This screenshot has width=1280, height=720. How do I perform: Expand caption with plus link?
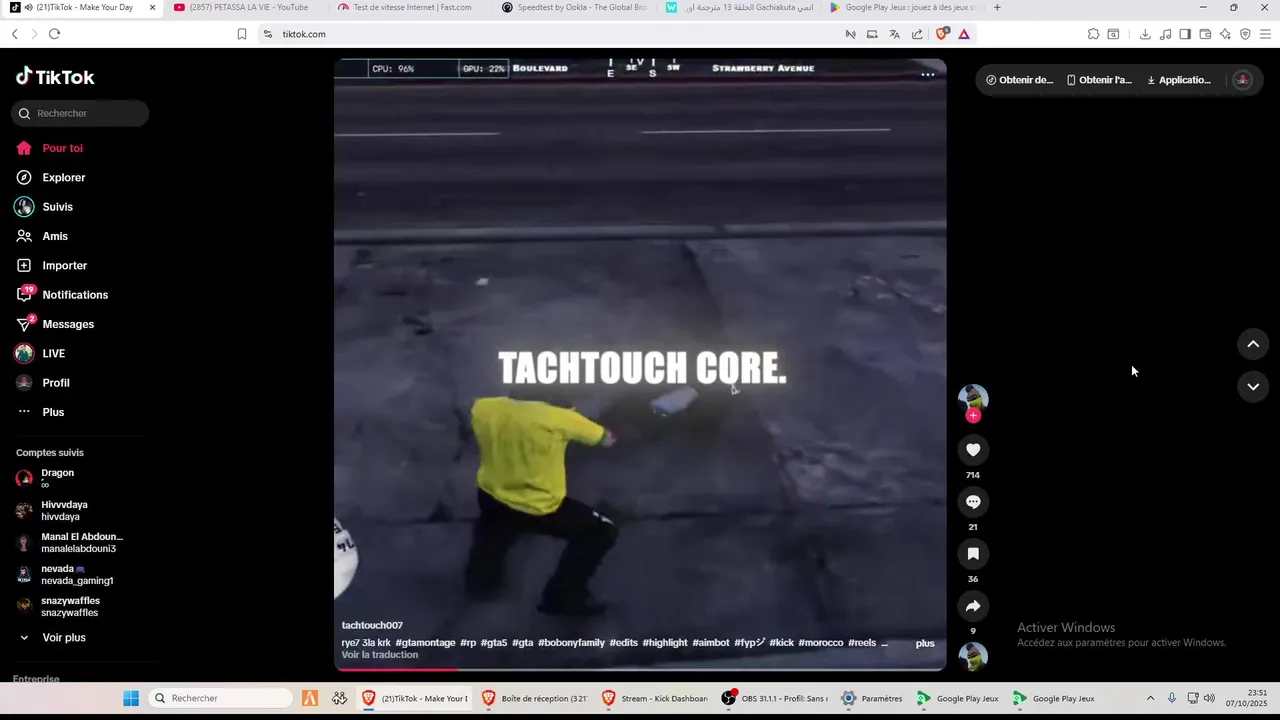coord(925,643)
